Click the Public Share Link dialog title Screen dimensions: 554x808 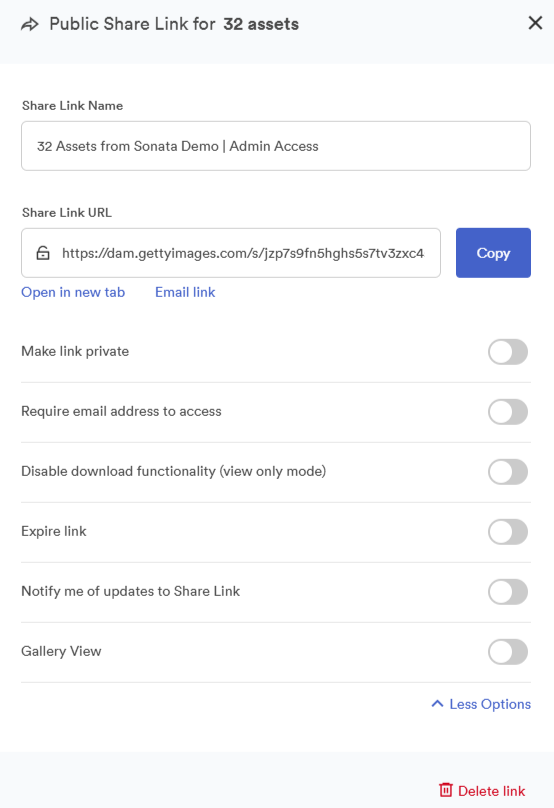[174, 24]
